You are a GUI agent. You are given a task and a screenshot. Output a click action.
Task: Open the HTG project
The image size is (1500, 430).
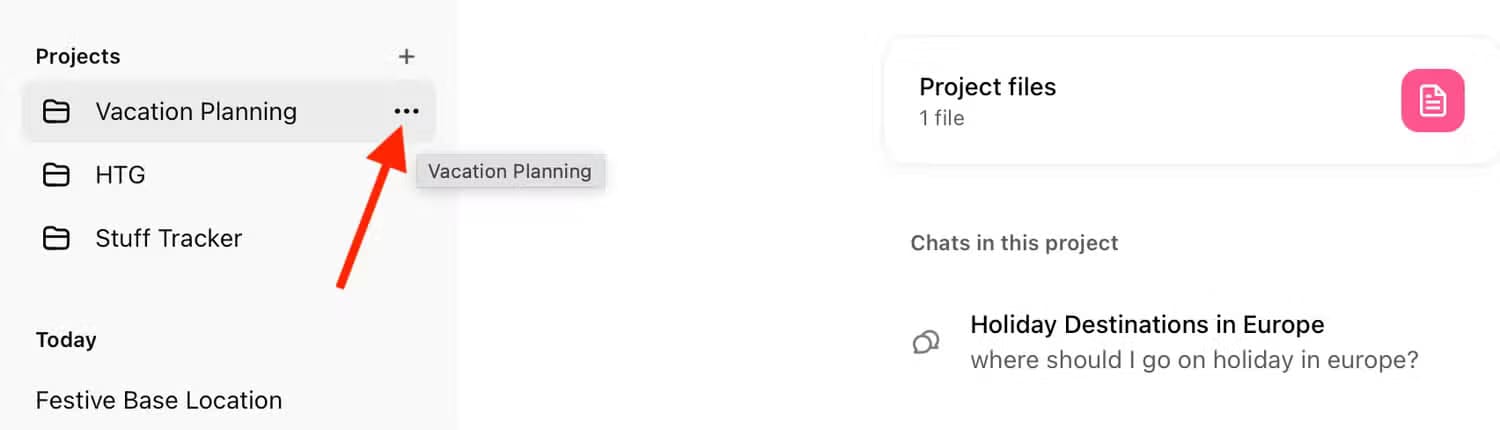point(120,175)
